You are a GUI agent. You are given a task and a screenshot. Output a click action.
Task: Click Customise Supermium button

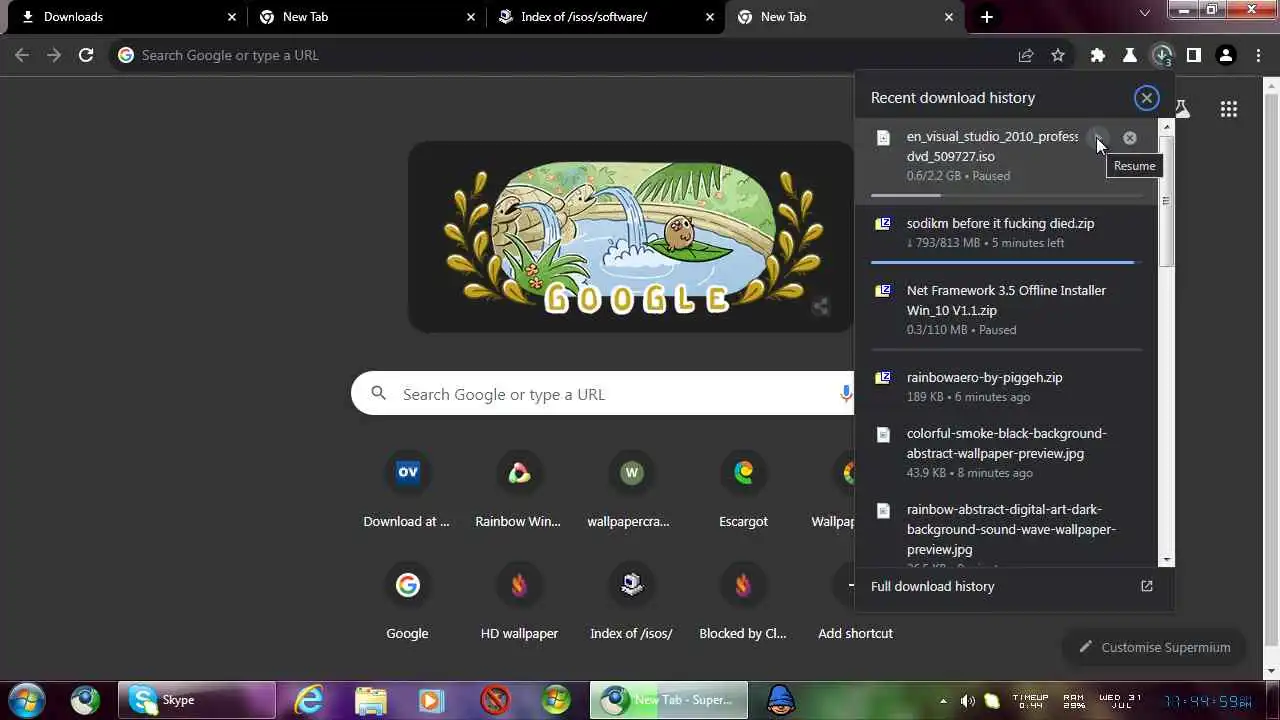(1154, 647)
